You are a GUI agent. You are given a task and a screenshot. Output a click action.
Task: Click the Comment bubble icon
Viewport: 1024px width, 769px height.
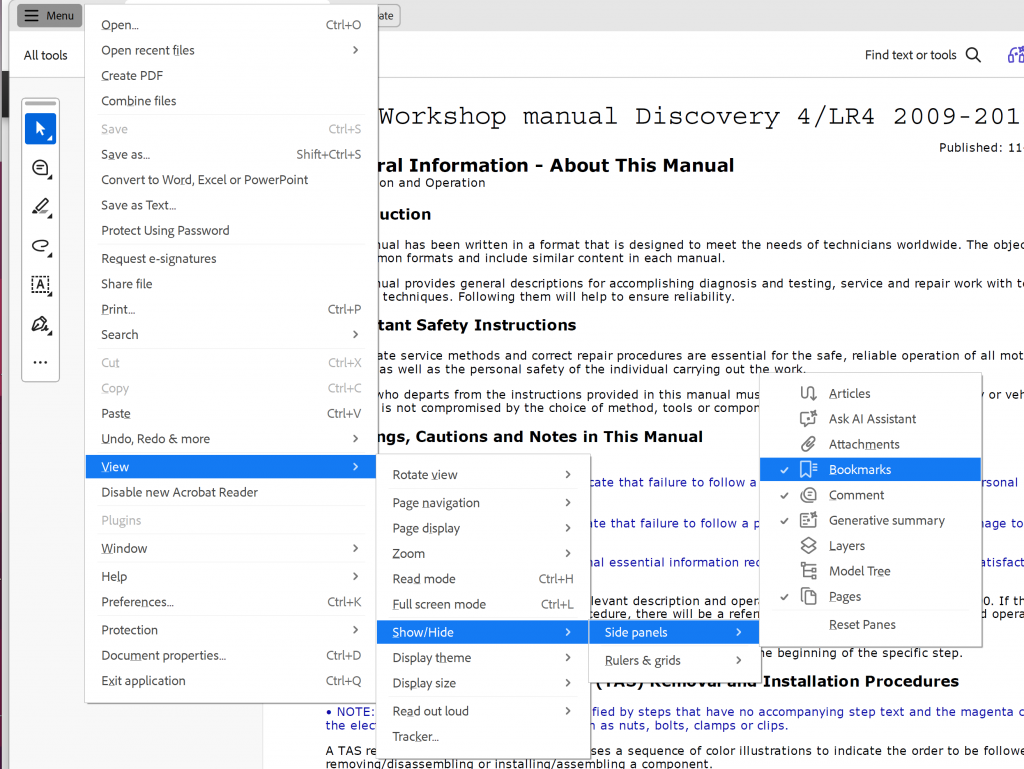point(808,495)
